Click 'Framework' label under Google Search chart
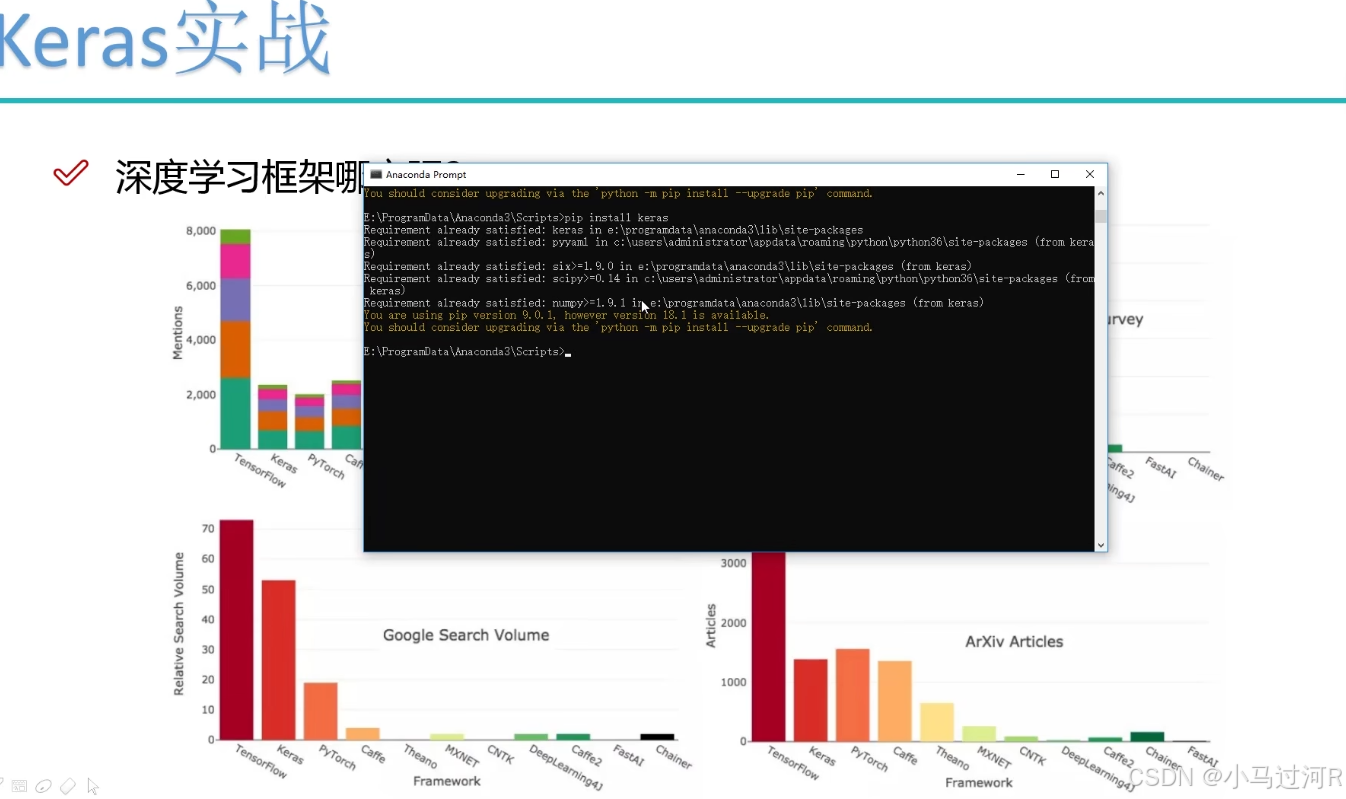This screenshot has width=1346, height=799. pos(447,781)
